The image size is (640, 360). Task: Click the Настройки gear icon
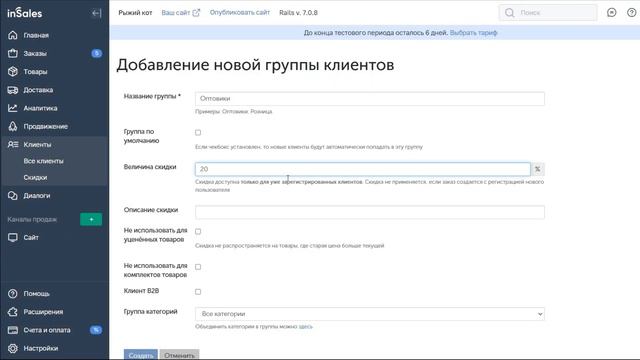coord(13,348)
